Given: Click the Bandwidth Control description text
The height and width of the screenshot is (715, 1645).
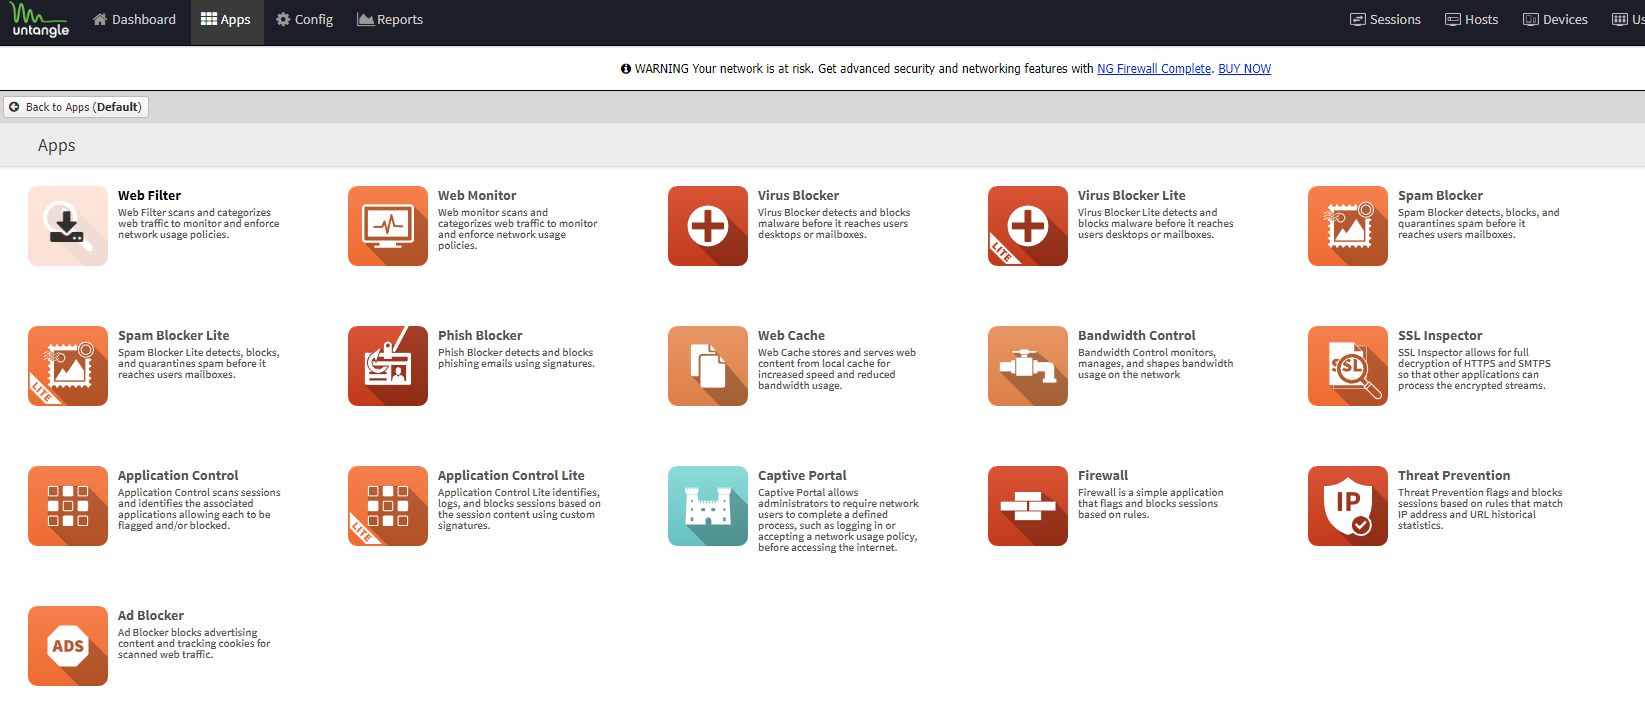Looking at the screenshot, I should coord(1155,364).
